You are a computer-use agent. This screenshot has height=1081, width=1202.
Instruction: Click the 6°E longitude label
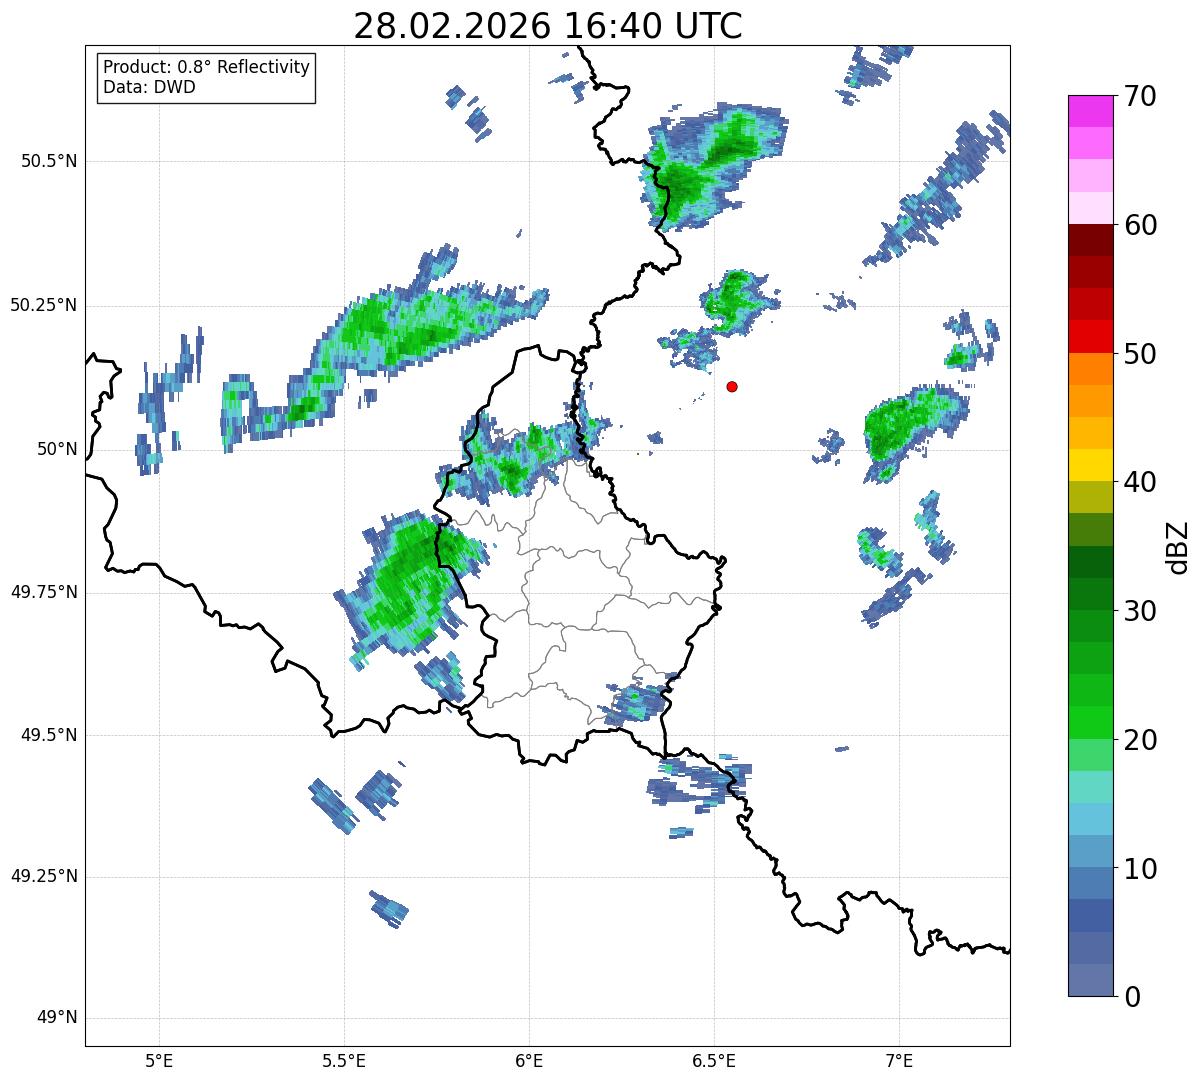click(529, 1060)
